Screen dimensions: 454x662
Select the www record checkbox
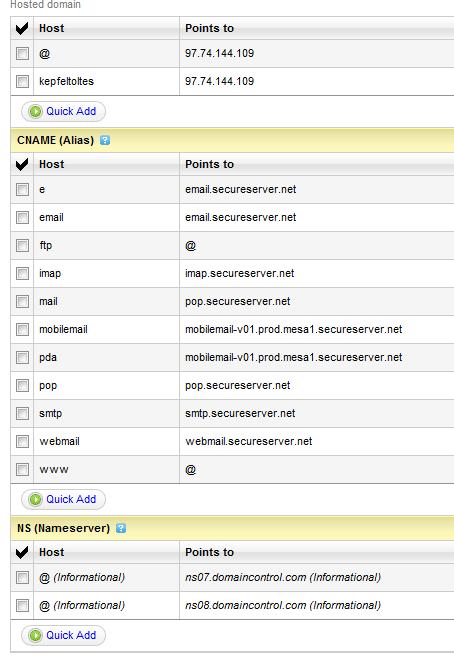click(x=22, y=469)
